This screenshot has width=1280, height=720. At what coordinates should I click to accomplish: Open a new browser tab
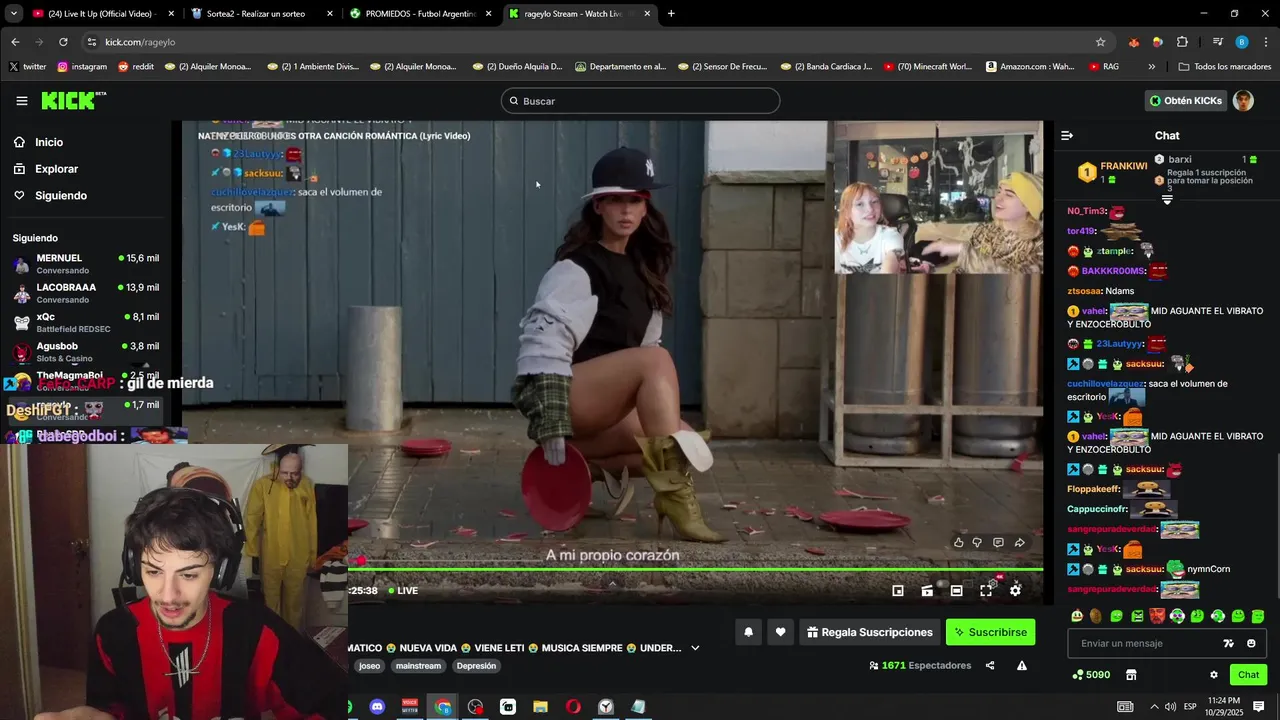(x=671, y=14)
